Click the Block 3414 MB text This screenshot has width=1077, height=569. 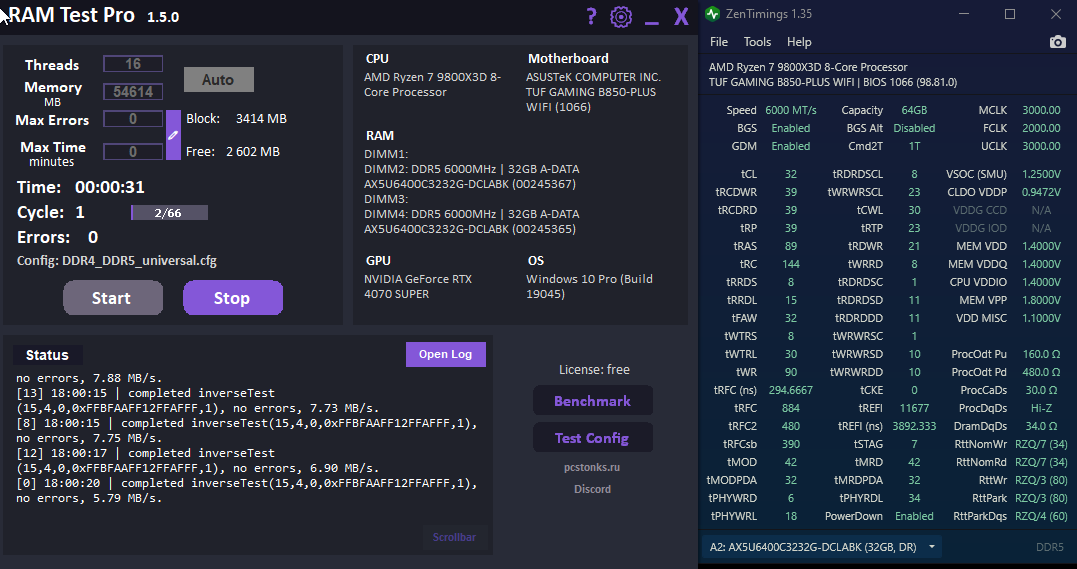236,118
